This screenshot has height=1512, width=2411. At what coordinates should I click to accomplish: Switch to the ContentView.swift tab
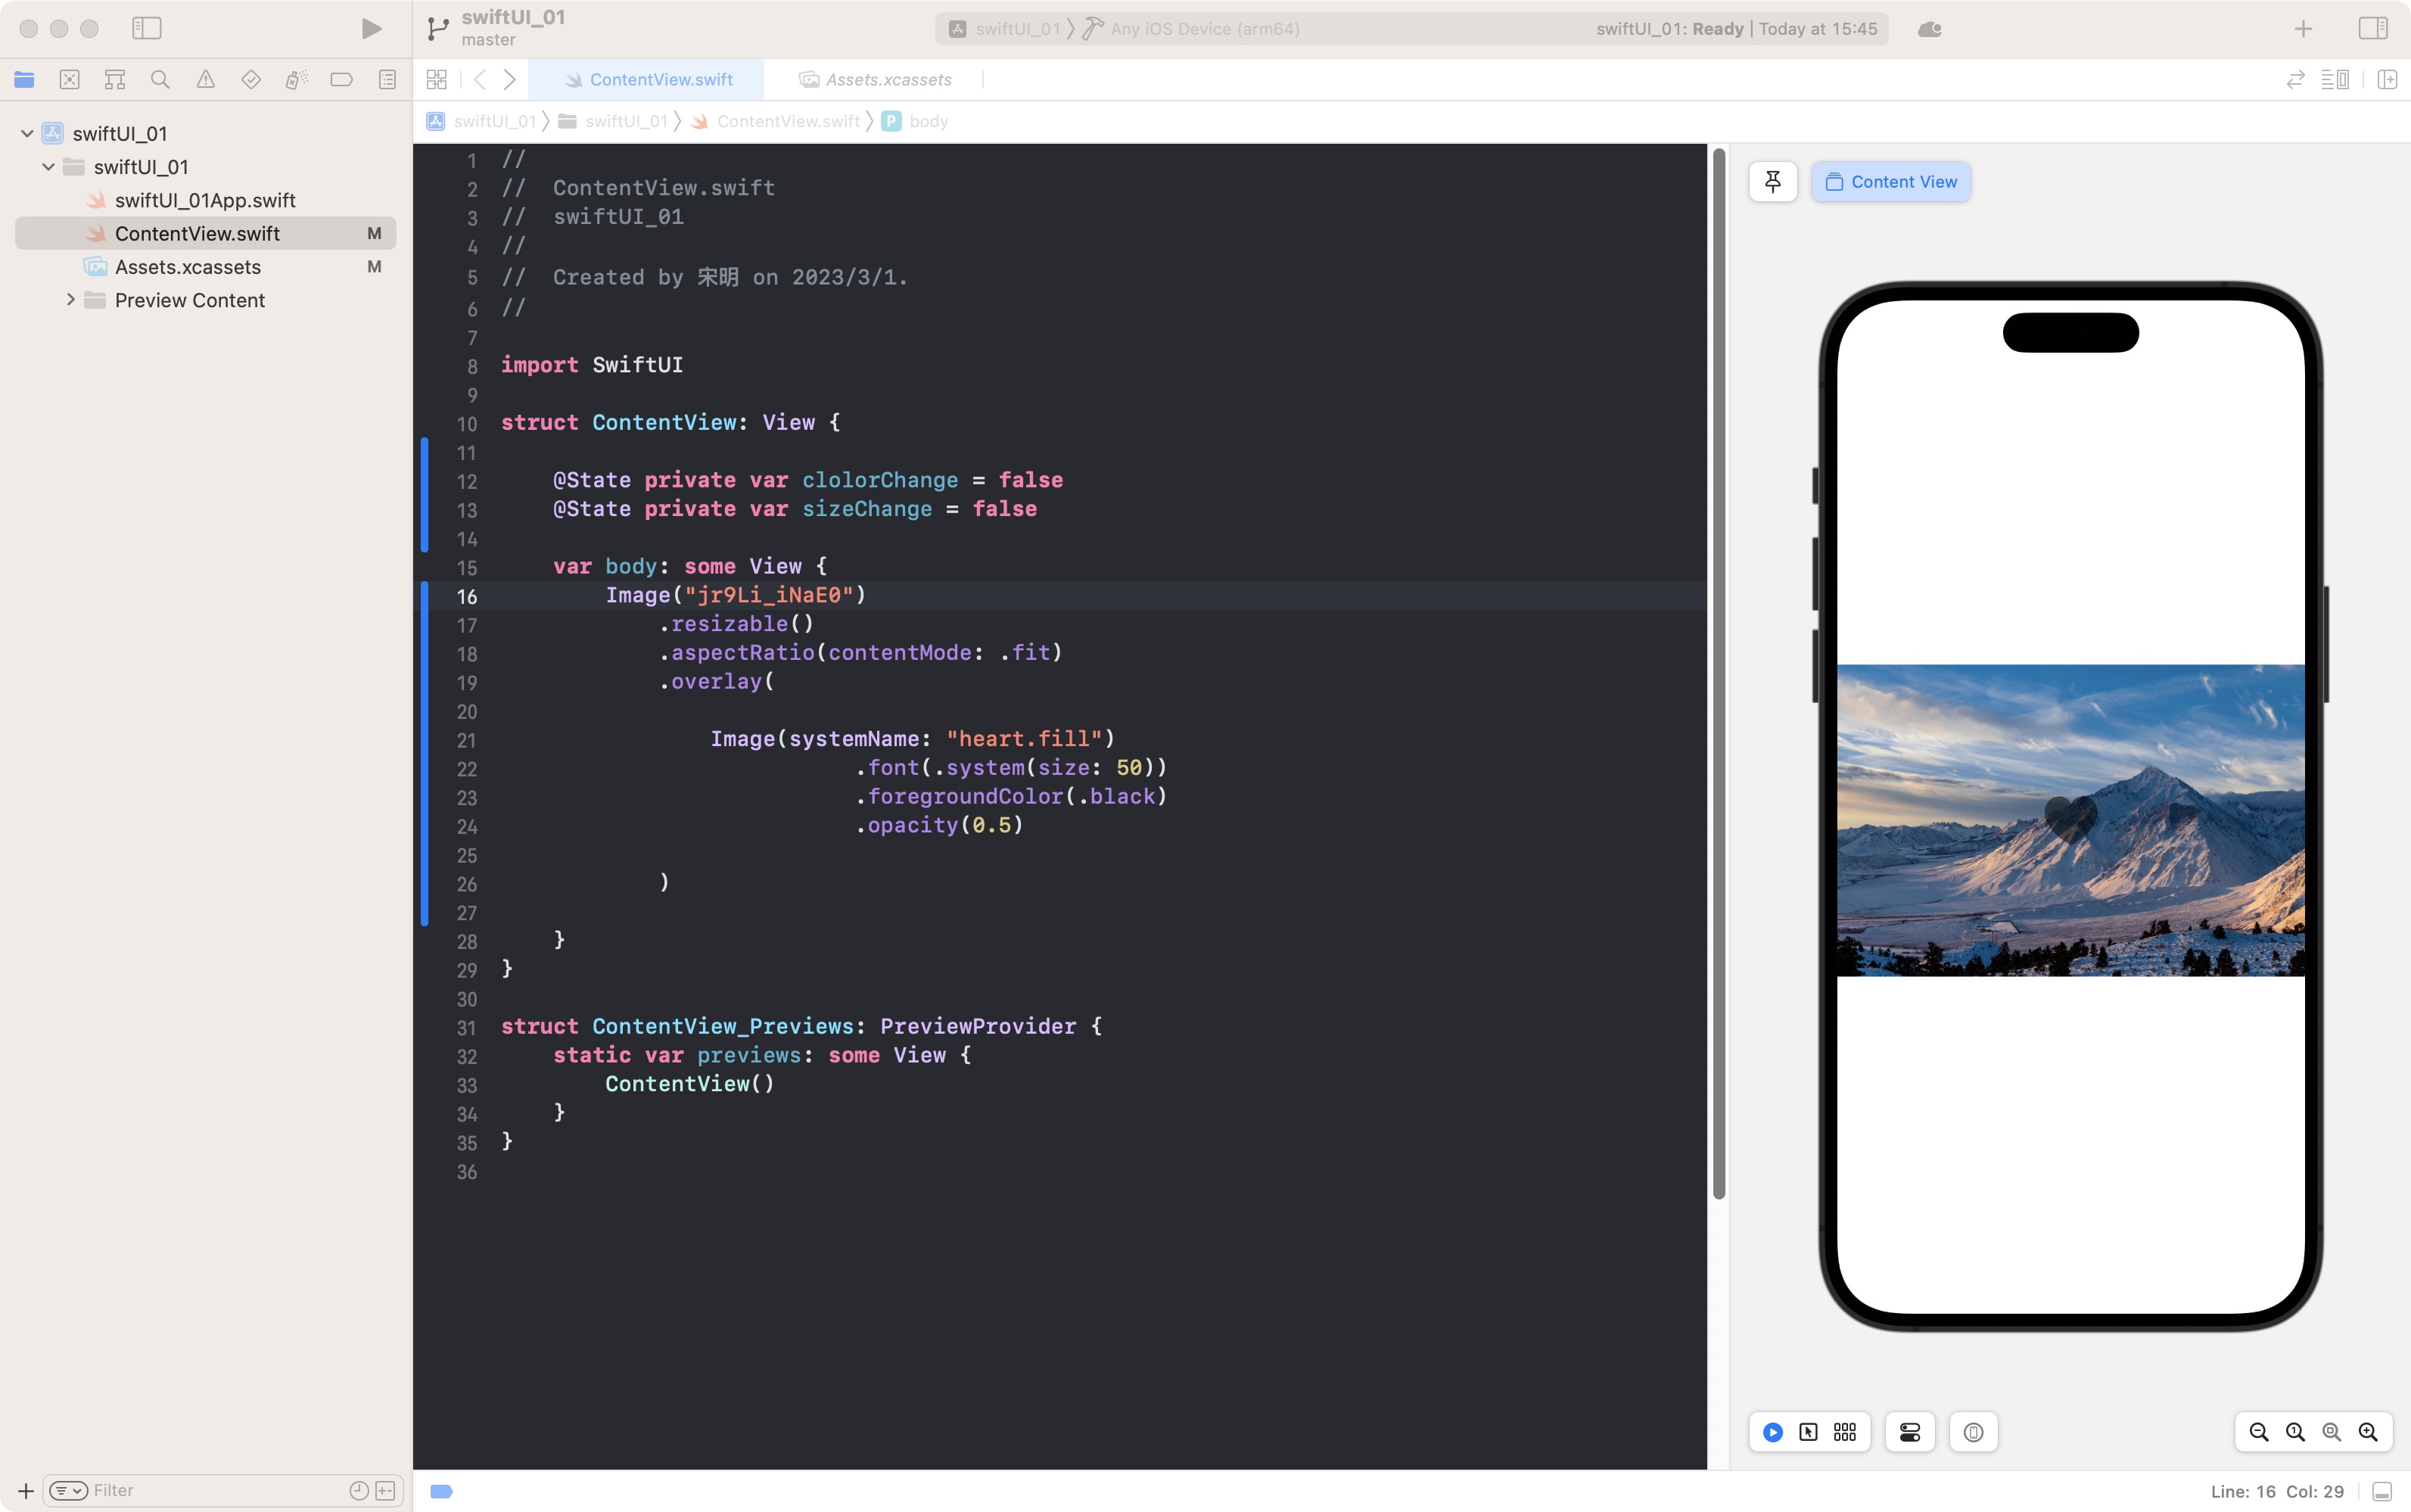coord(647,79)
